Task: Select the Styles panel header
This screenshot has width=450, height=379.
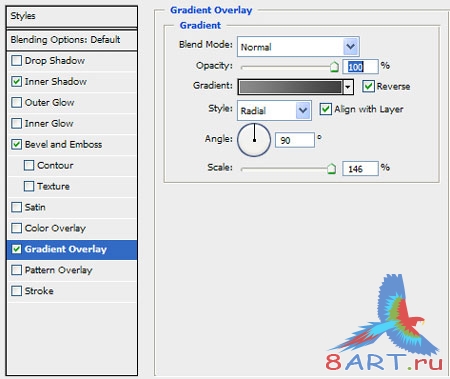Action: [72, 16]
